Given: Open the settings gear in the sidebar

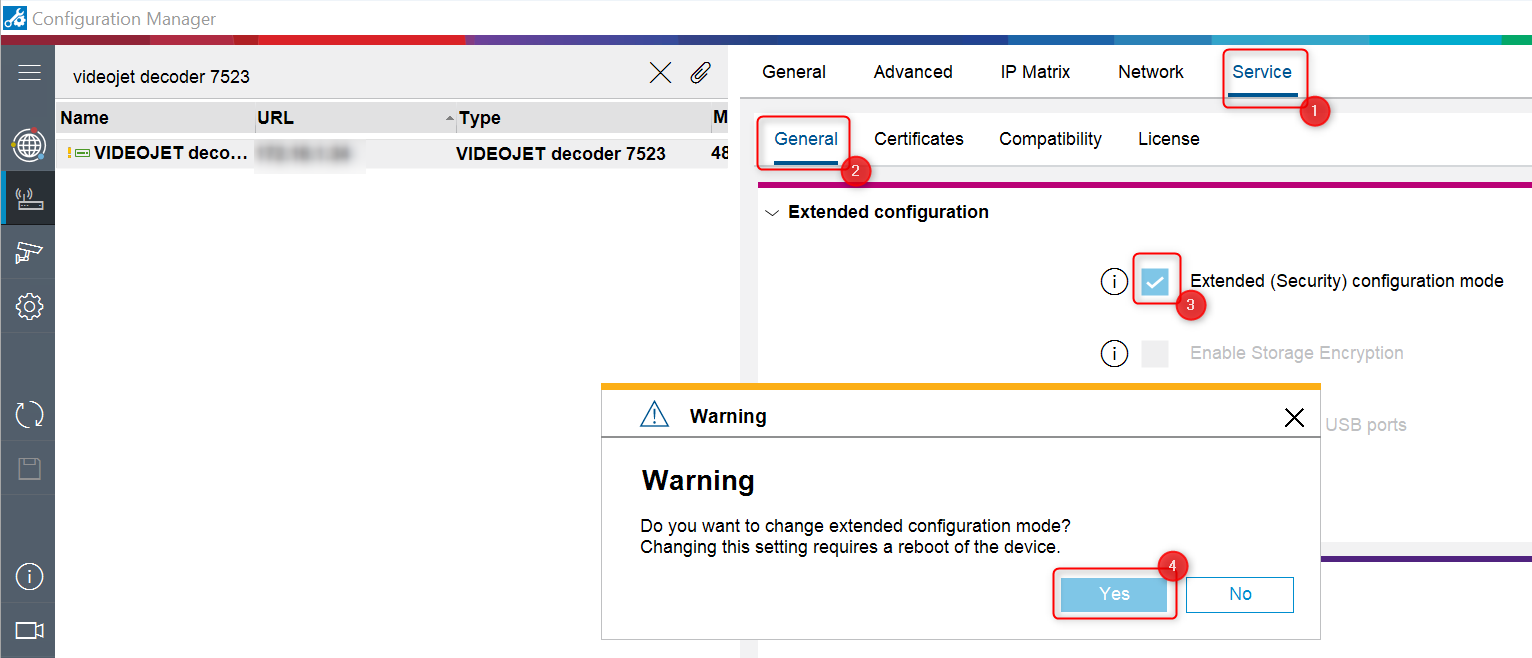Looking at the screenshot, I should (29, 305).
